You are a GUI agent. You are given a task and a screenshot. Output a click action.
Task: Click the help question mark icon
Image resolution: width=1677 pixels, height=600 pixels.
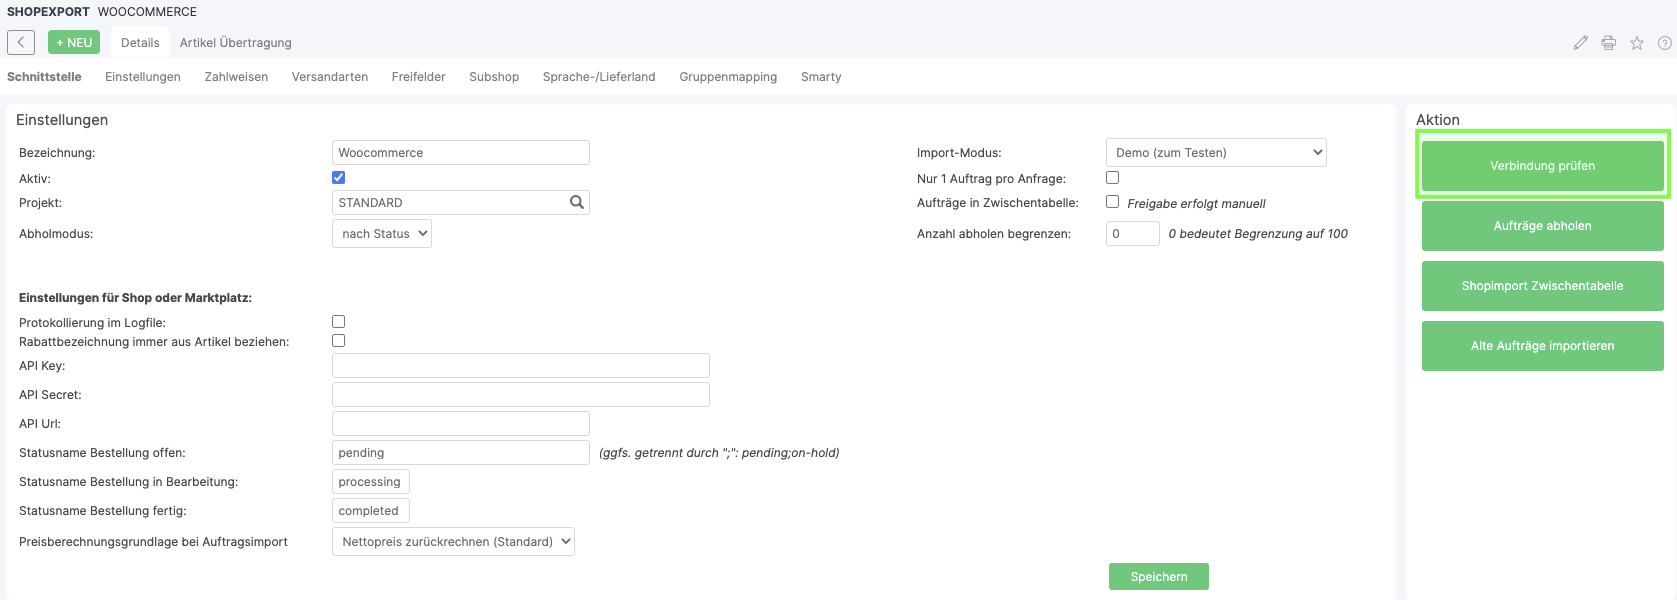[x=1665, y=43]
